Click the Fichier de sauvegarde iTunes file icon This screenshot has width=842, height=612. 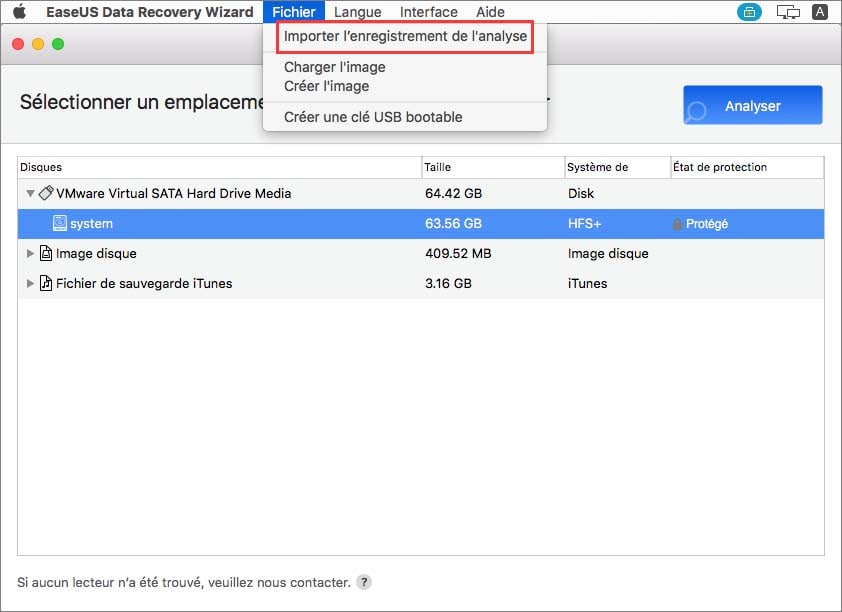click(x=46, y=283)
